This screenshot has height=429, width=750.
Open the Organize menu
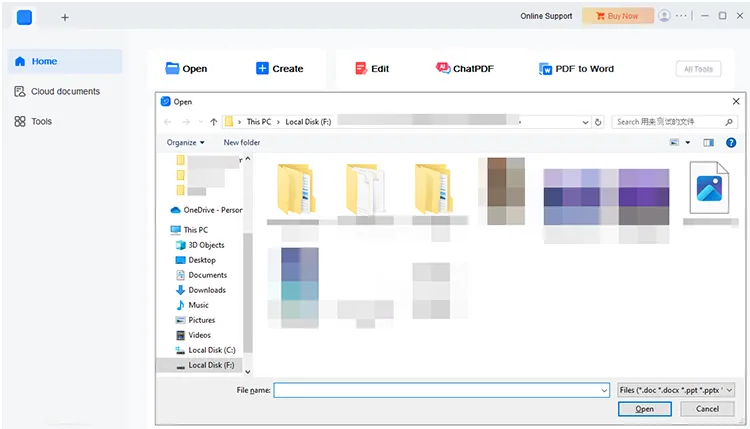tap(185, 143)
